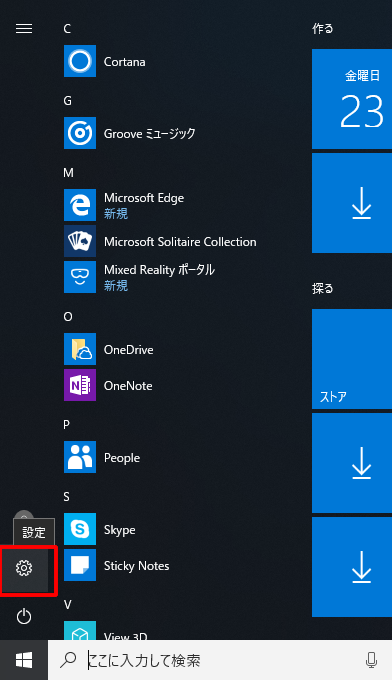Select the letter G group header
392x680 pixels.
point(68,101)
